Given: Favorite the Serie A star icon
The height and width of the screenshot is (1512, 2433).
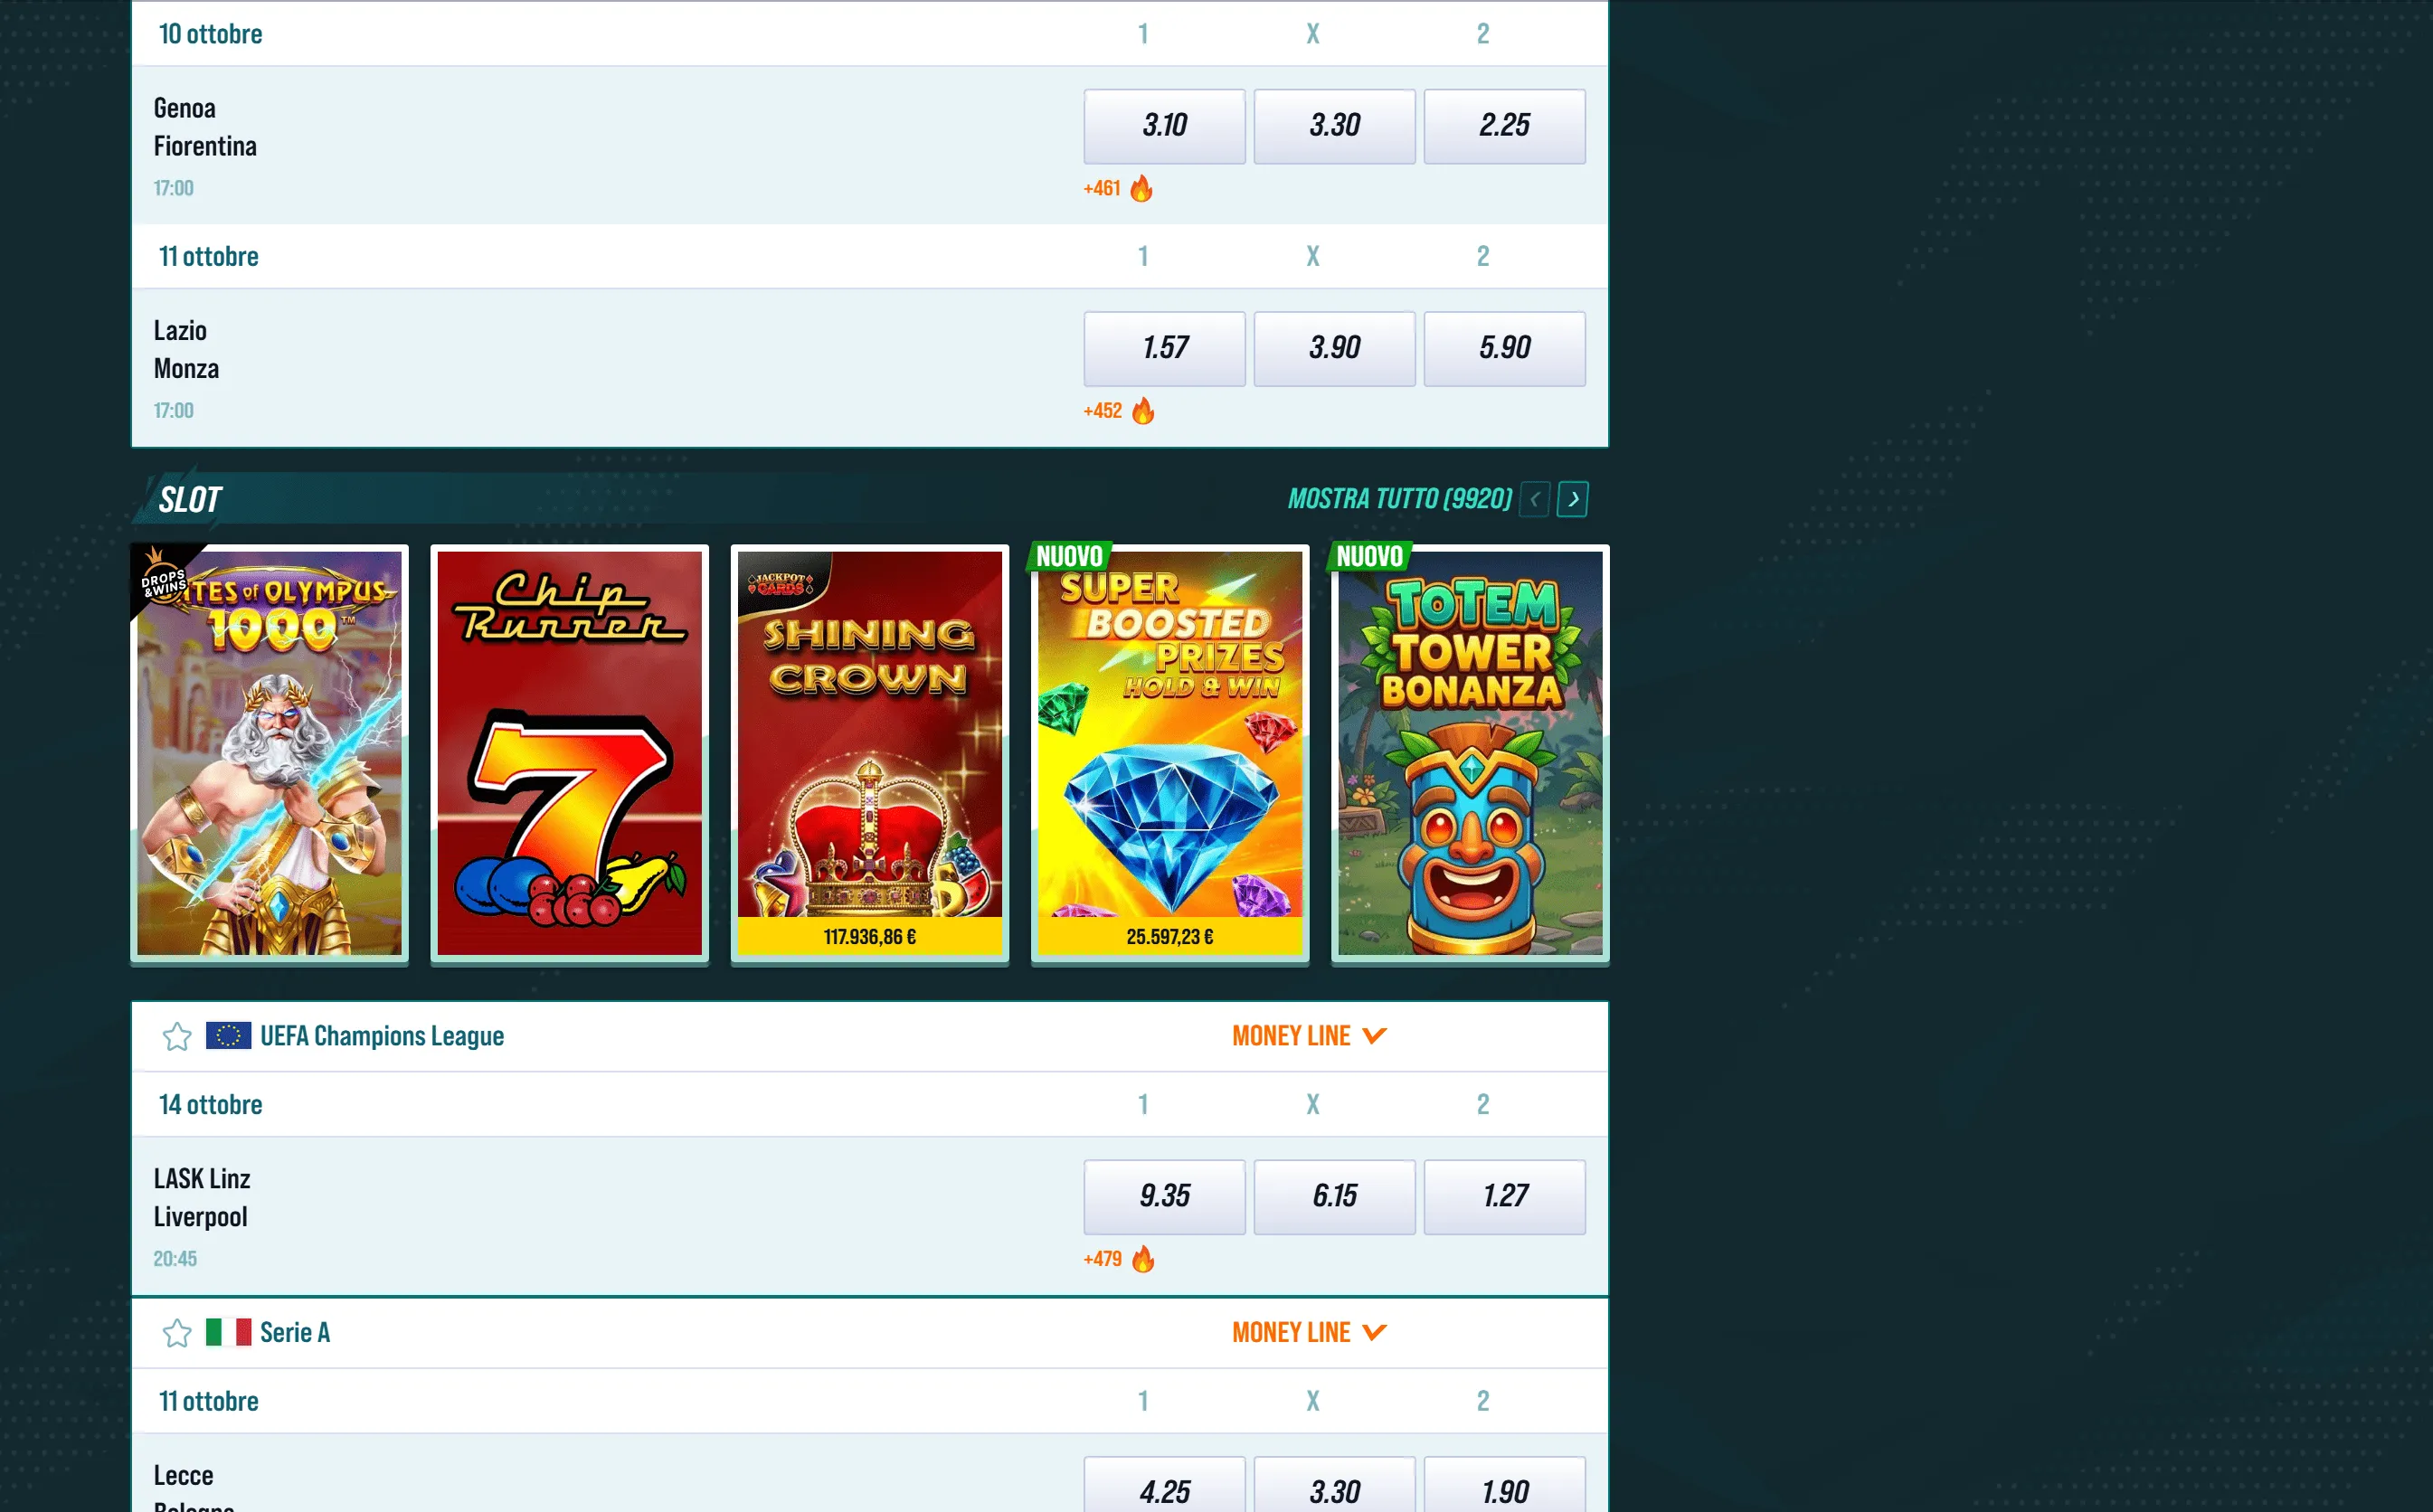Looking at the screenshot, I should (177, 1333).
